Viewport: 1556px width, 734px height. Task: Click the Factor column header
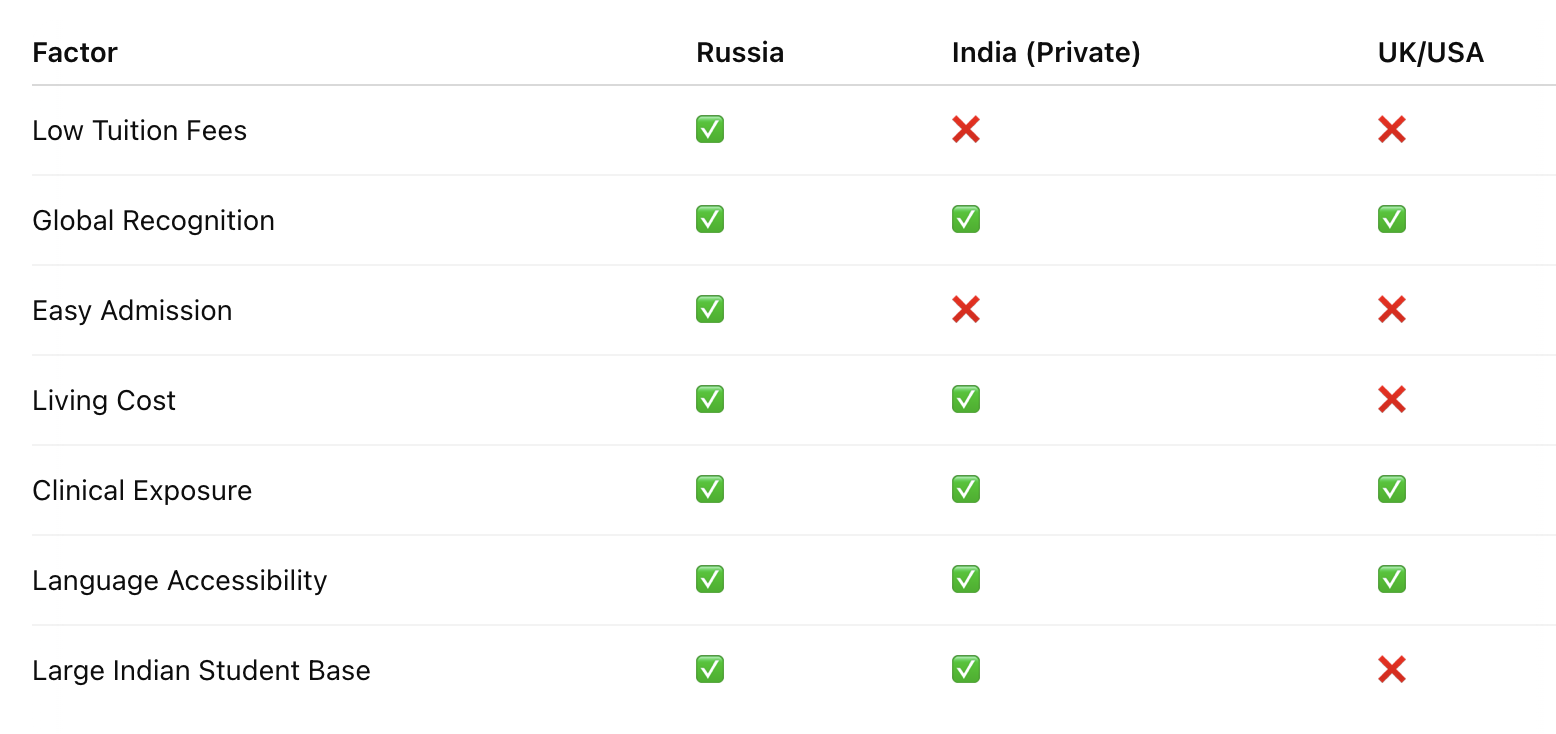(x=75, y=52)
